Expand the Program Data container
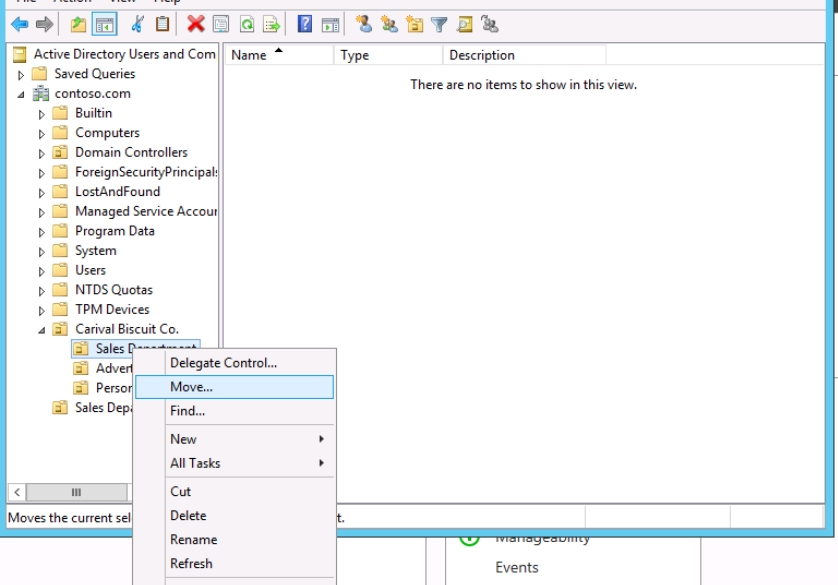This screenshot has height=585, width=838. click(x=41, y=232)
